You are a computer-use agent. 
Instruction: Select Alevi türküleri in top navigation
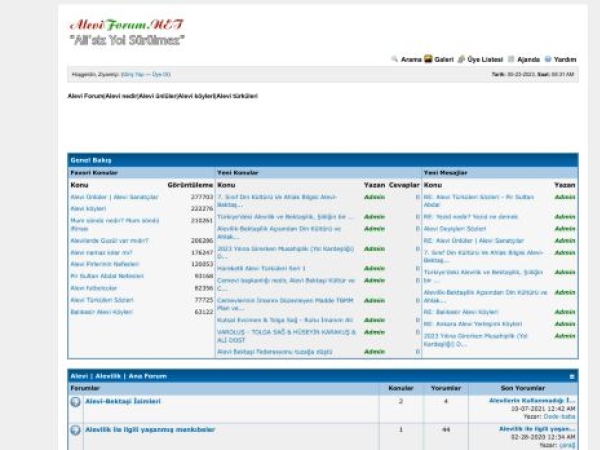[x=235, y=96]
